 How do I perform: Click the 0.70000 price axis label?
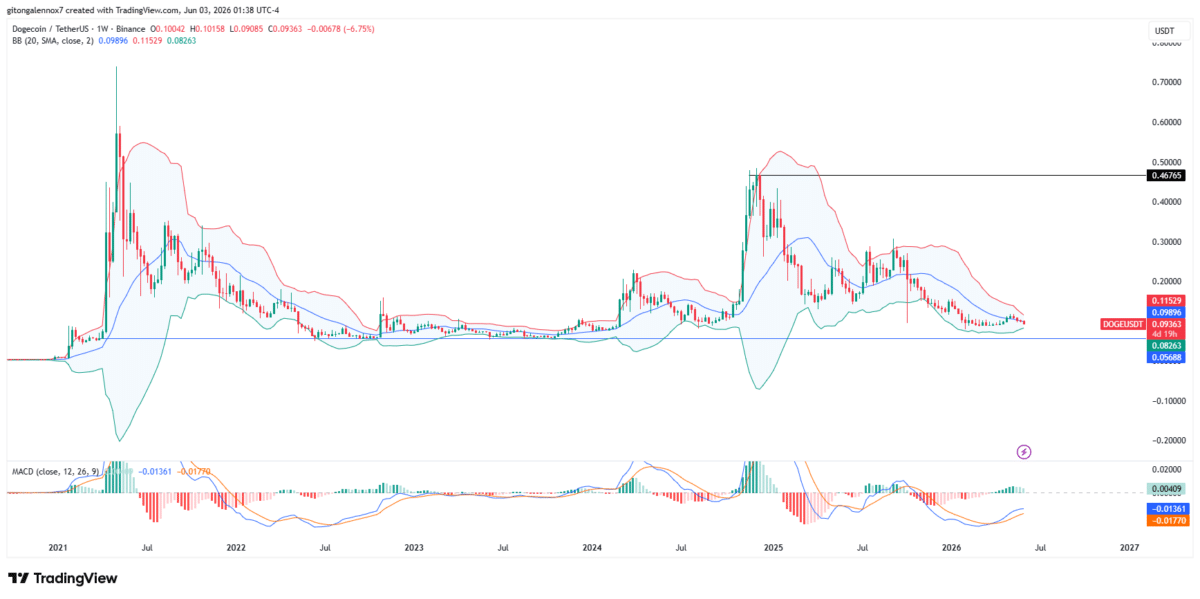click(x=1166, y=83)
